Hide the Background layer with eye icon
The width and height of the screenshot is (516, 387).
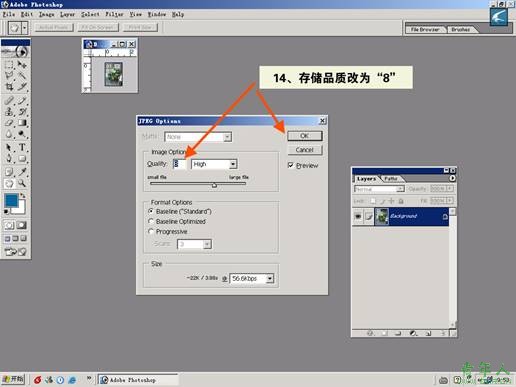pos(358,216)
